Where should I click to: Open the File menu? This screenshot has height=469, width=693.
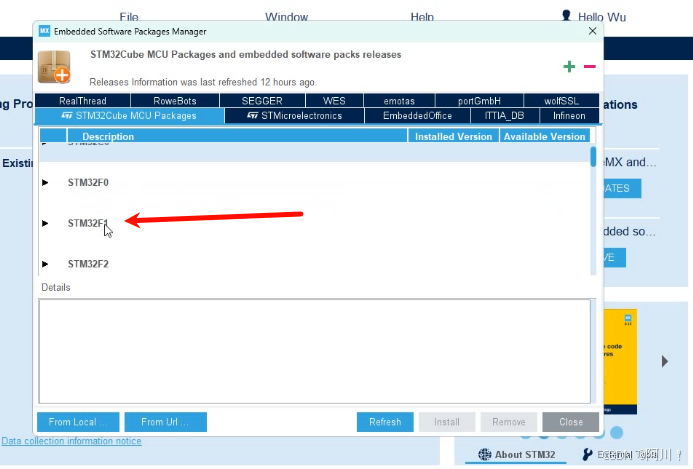click(129, 17)
